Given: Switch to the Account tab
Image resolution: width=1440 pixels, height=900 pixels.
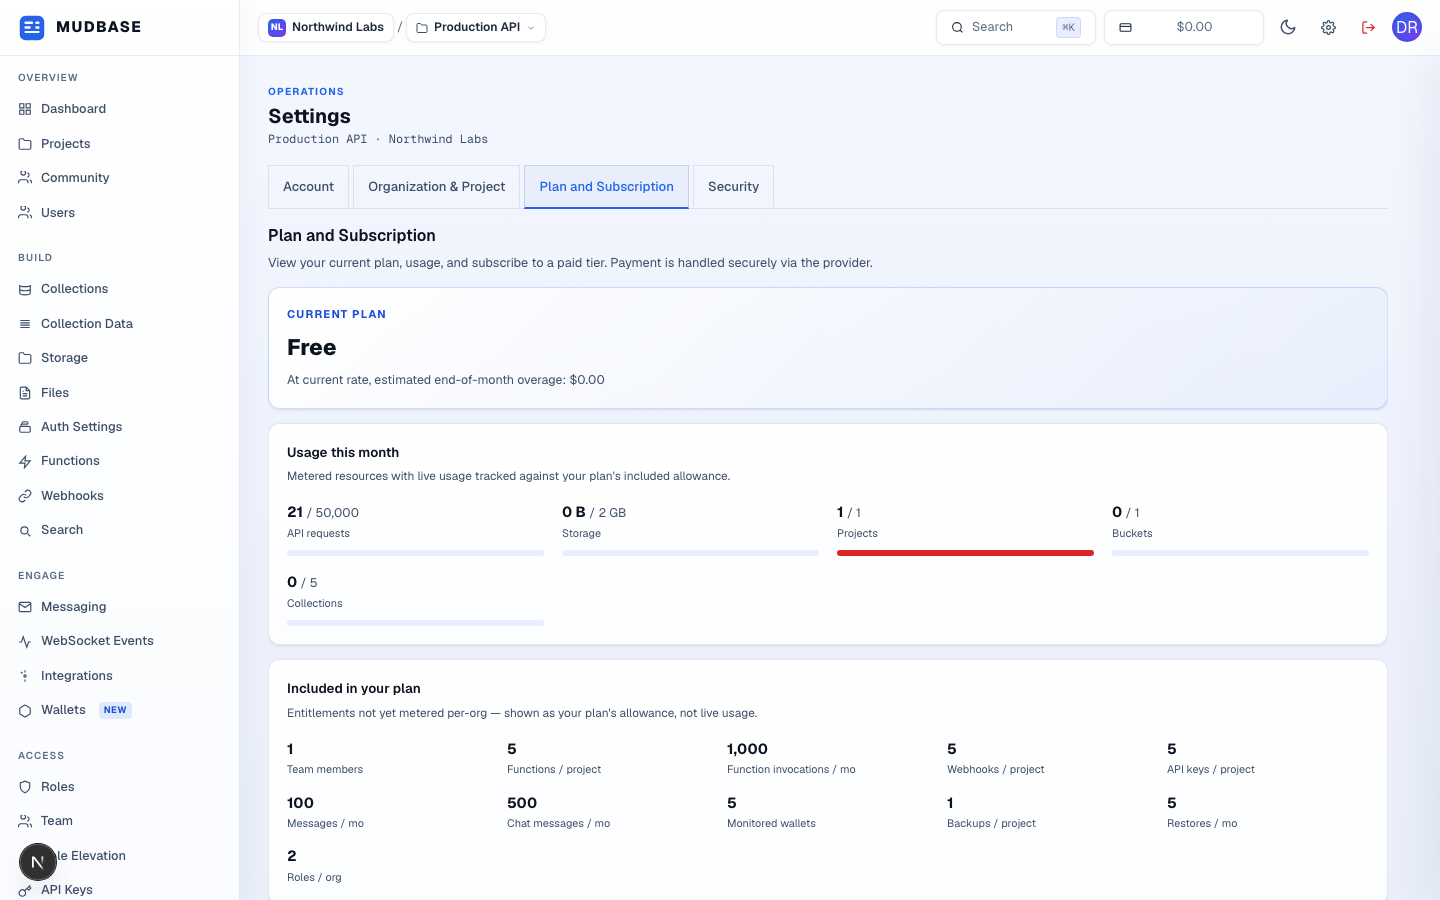Looking at the screenshot, I should pyautogui.click(x=308, y=187).
